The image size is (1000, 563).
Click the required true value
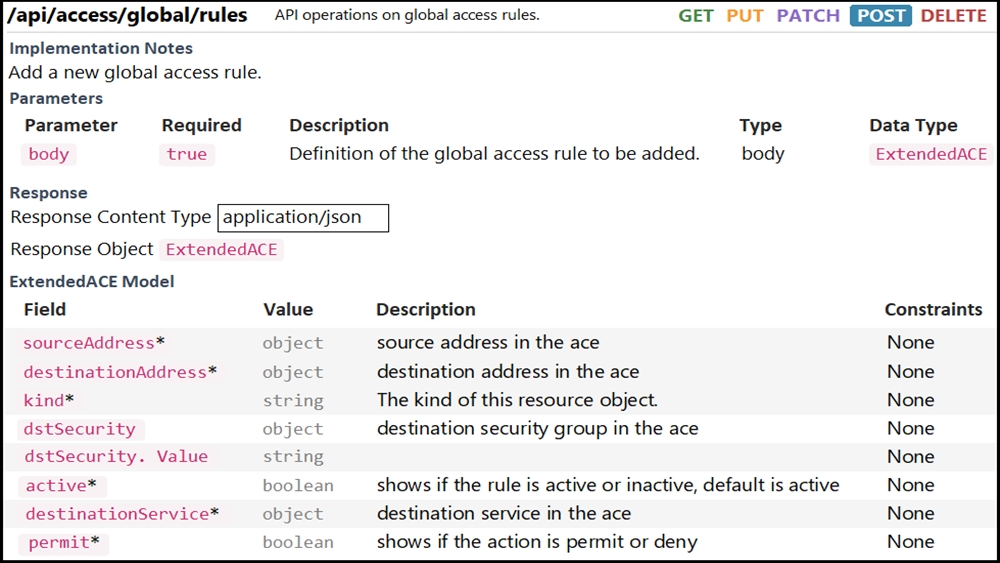[x=187, y=154]
